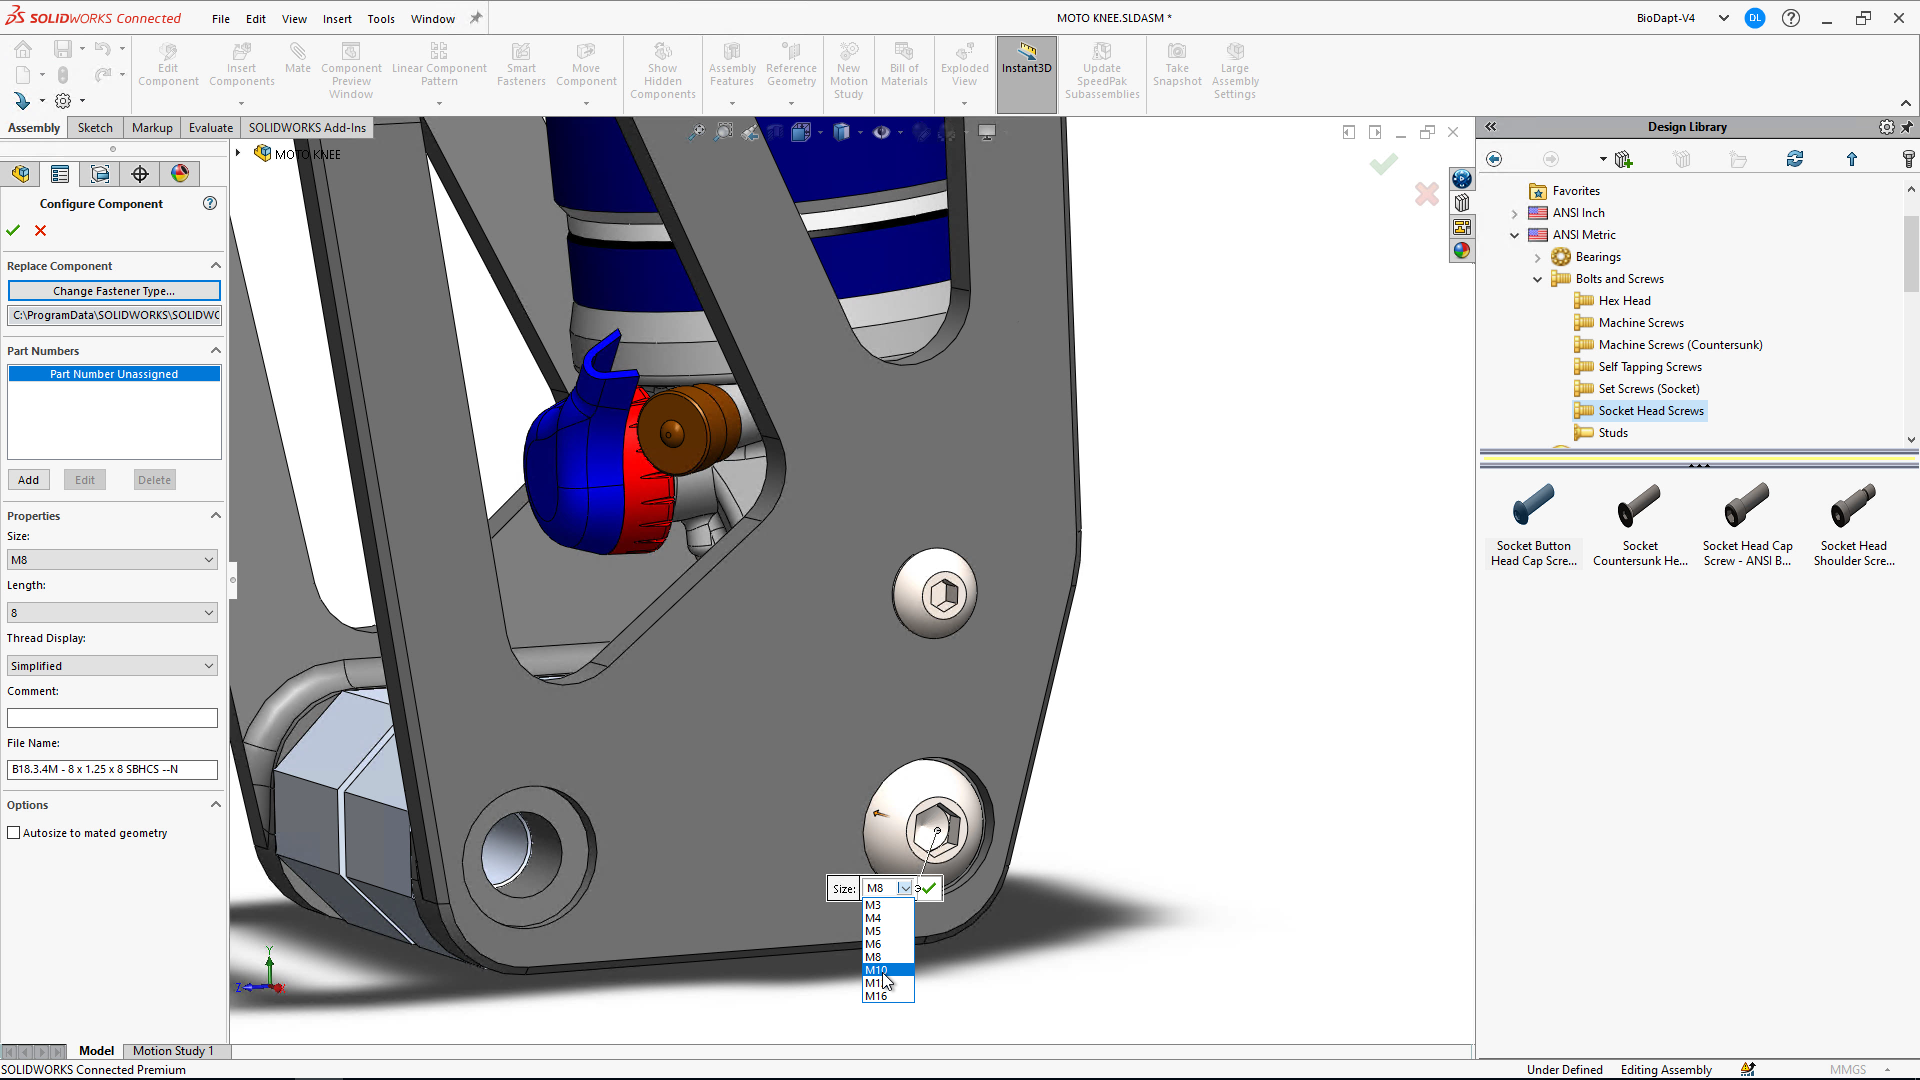
Task: Select M10 from the floating size list
Action: pyautogui.click(x=877, y=970)
